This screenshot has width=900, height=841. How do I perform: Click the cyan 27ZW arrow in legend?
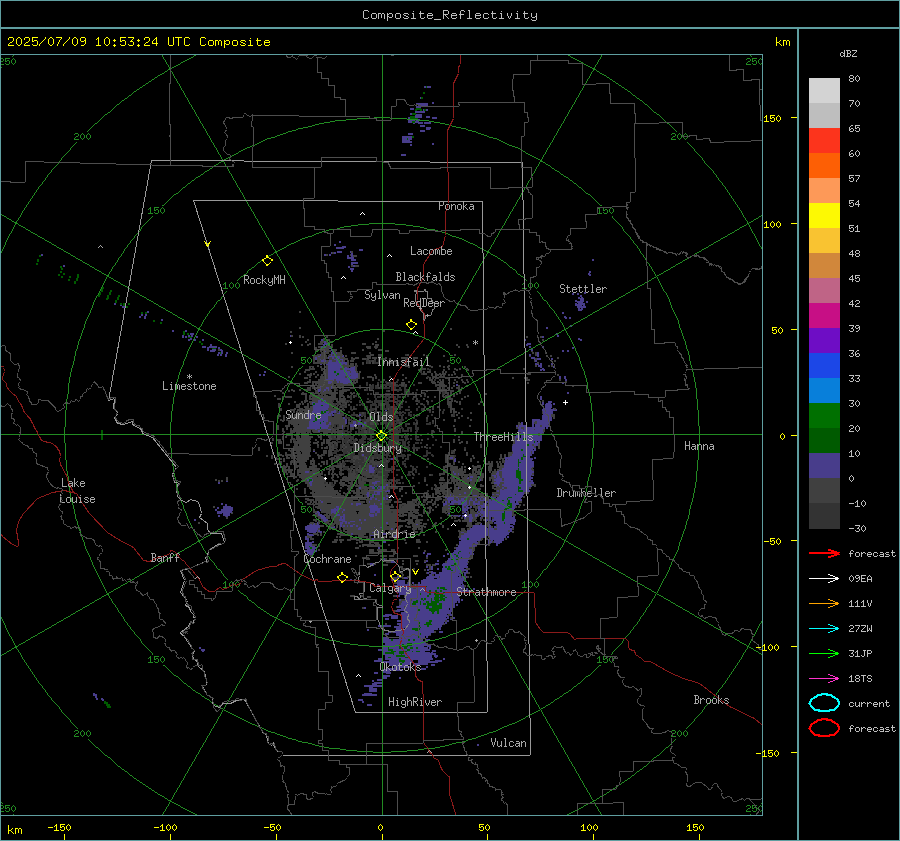pos(824,628)
